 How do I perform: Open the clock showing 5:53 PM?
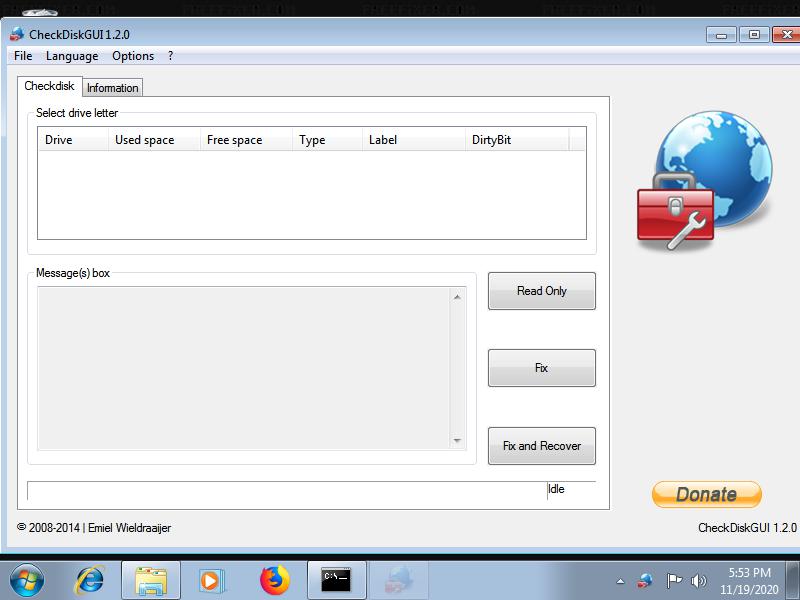[749, 581]
